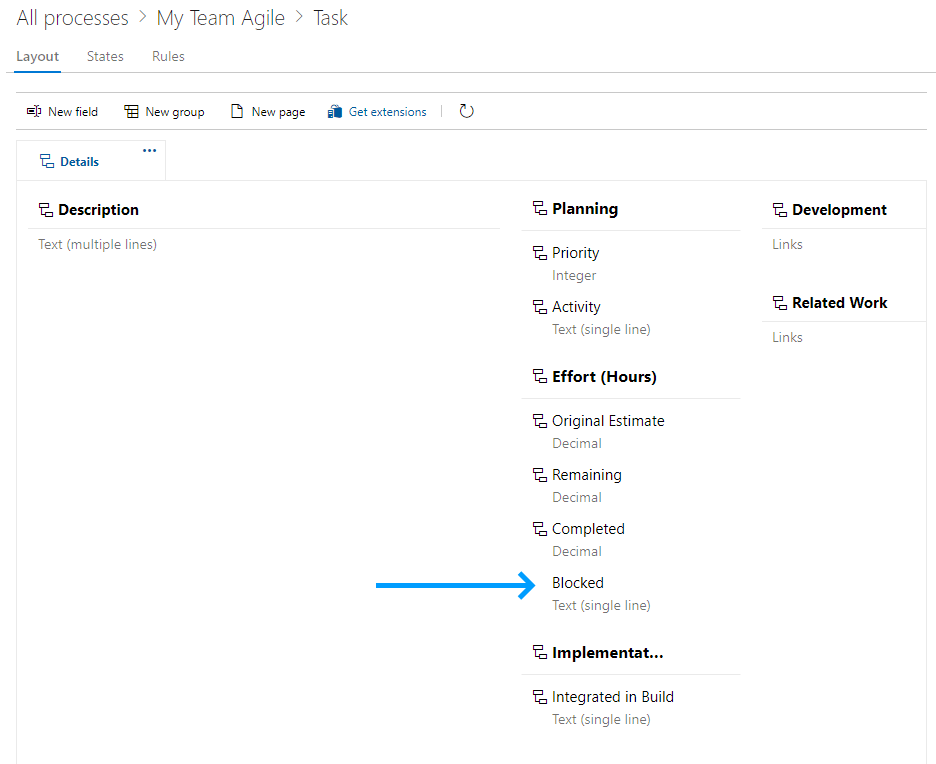The width and height of the screenshot is (936, 764).
Task: Click the refresh icon in toolbar
Action: (x=466, y=111)
